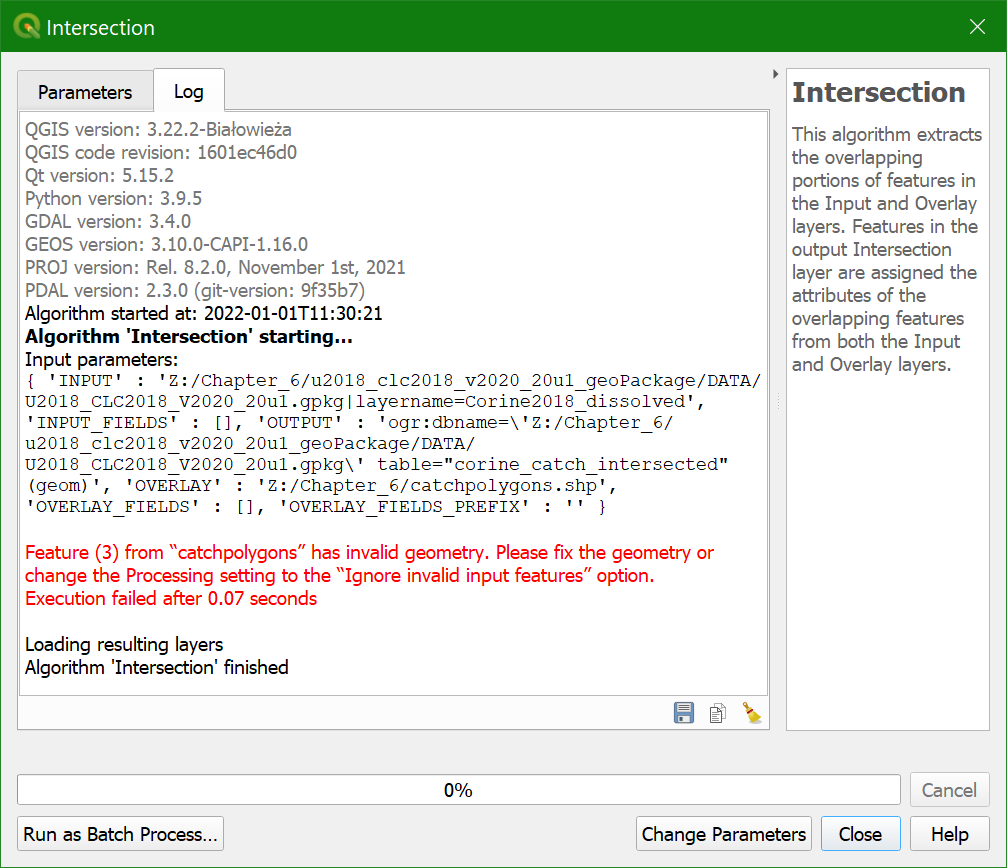Open Help for the algorithm

[x=949, y=833]
